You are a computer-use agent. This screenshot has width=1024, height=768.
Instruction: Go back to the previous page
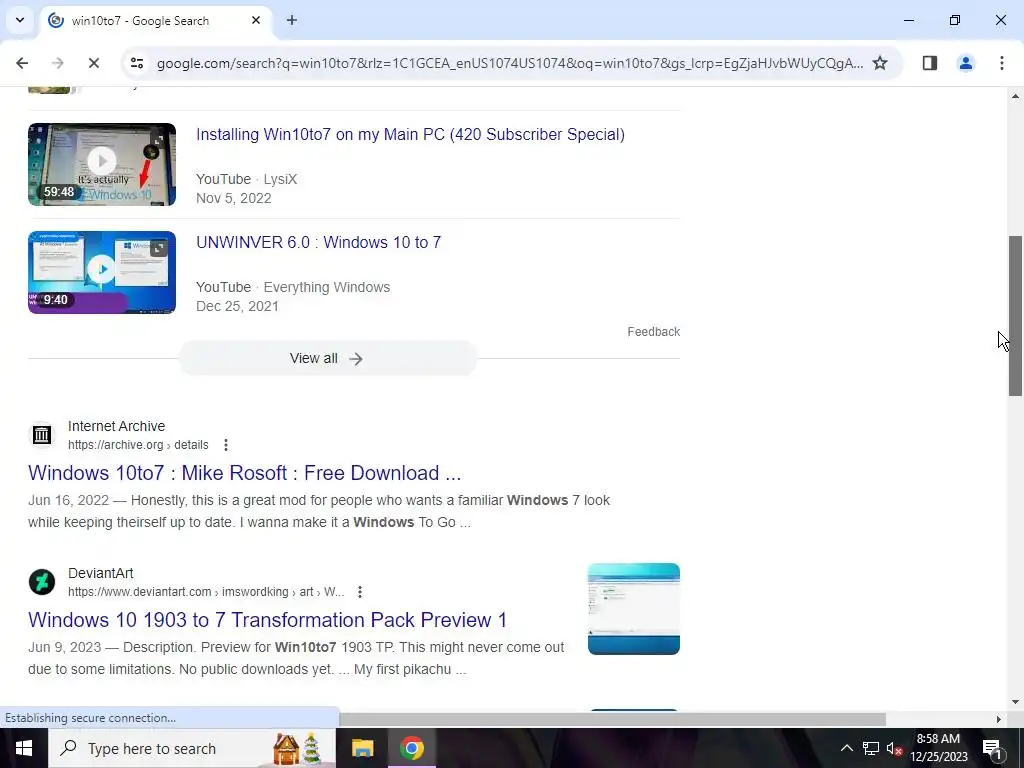(x=22, y=63)
